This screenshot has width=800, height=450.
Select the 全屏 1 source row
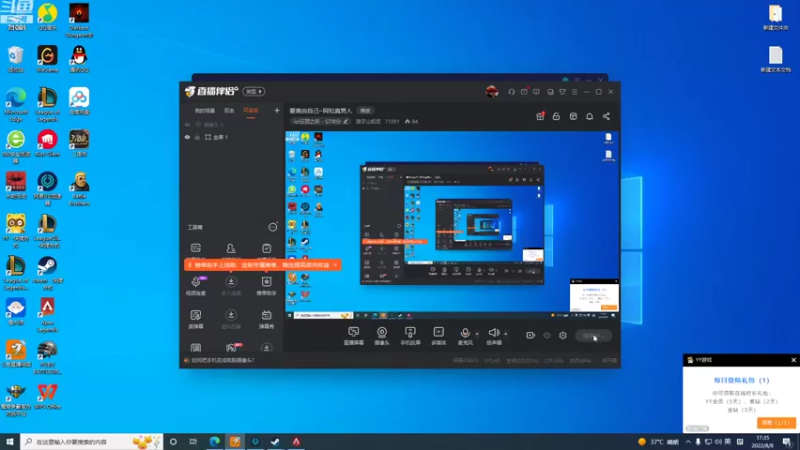tap(232, 137)
